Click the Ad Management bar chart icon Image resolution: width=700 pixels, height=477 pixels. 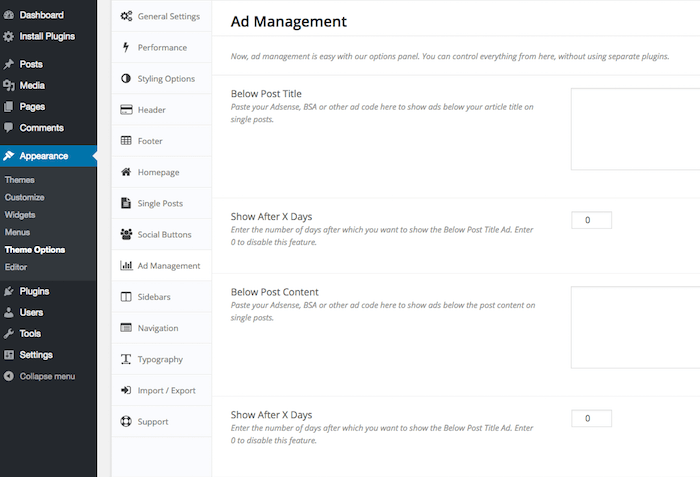click(126, 265)
